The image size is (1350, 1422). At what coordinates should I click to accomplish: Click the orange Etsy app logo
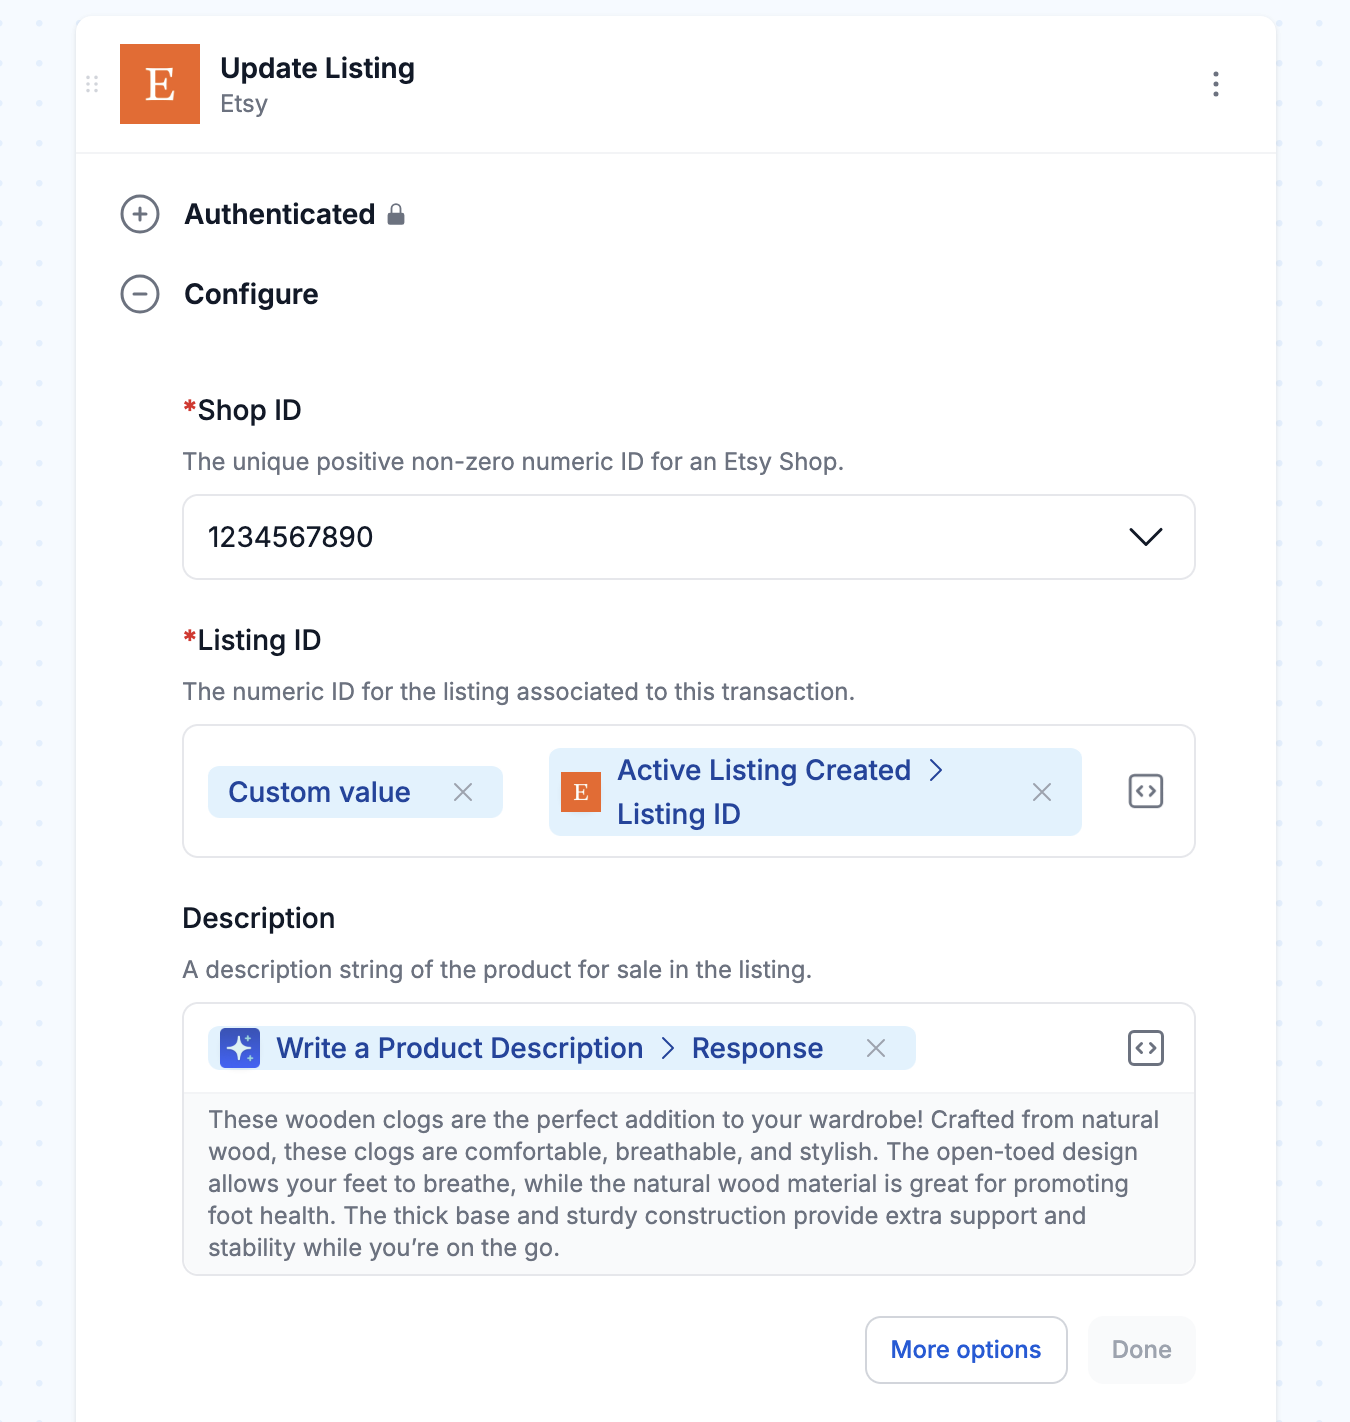[x=160, y=84]
